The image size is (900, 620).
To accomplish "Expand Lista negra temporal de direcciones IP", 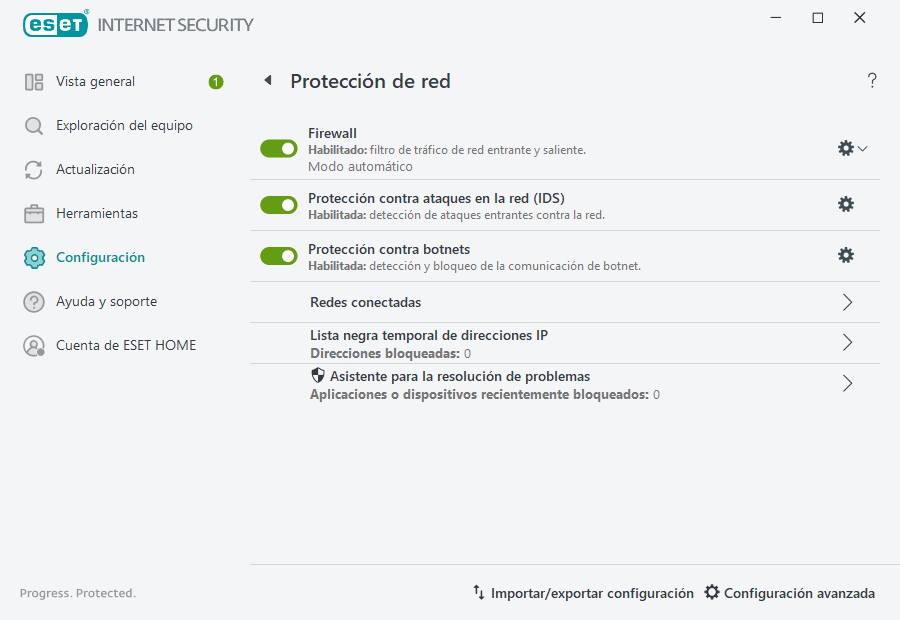I will click(x=847, y=342).
